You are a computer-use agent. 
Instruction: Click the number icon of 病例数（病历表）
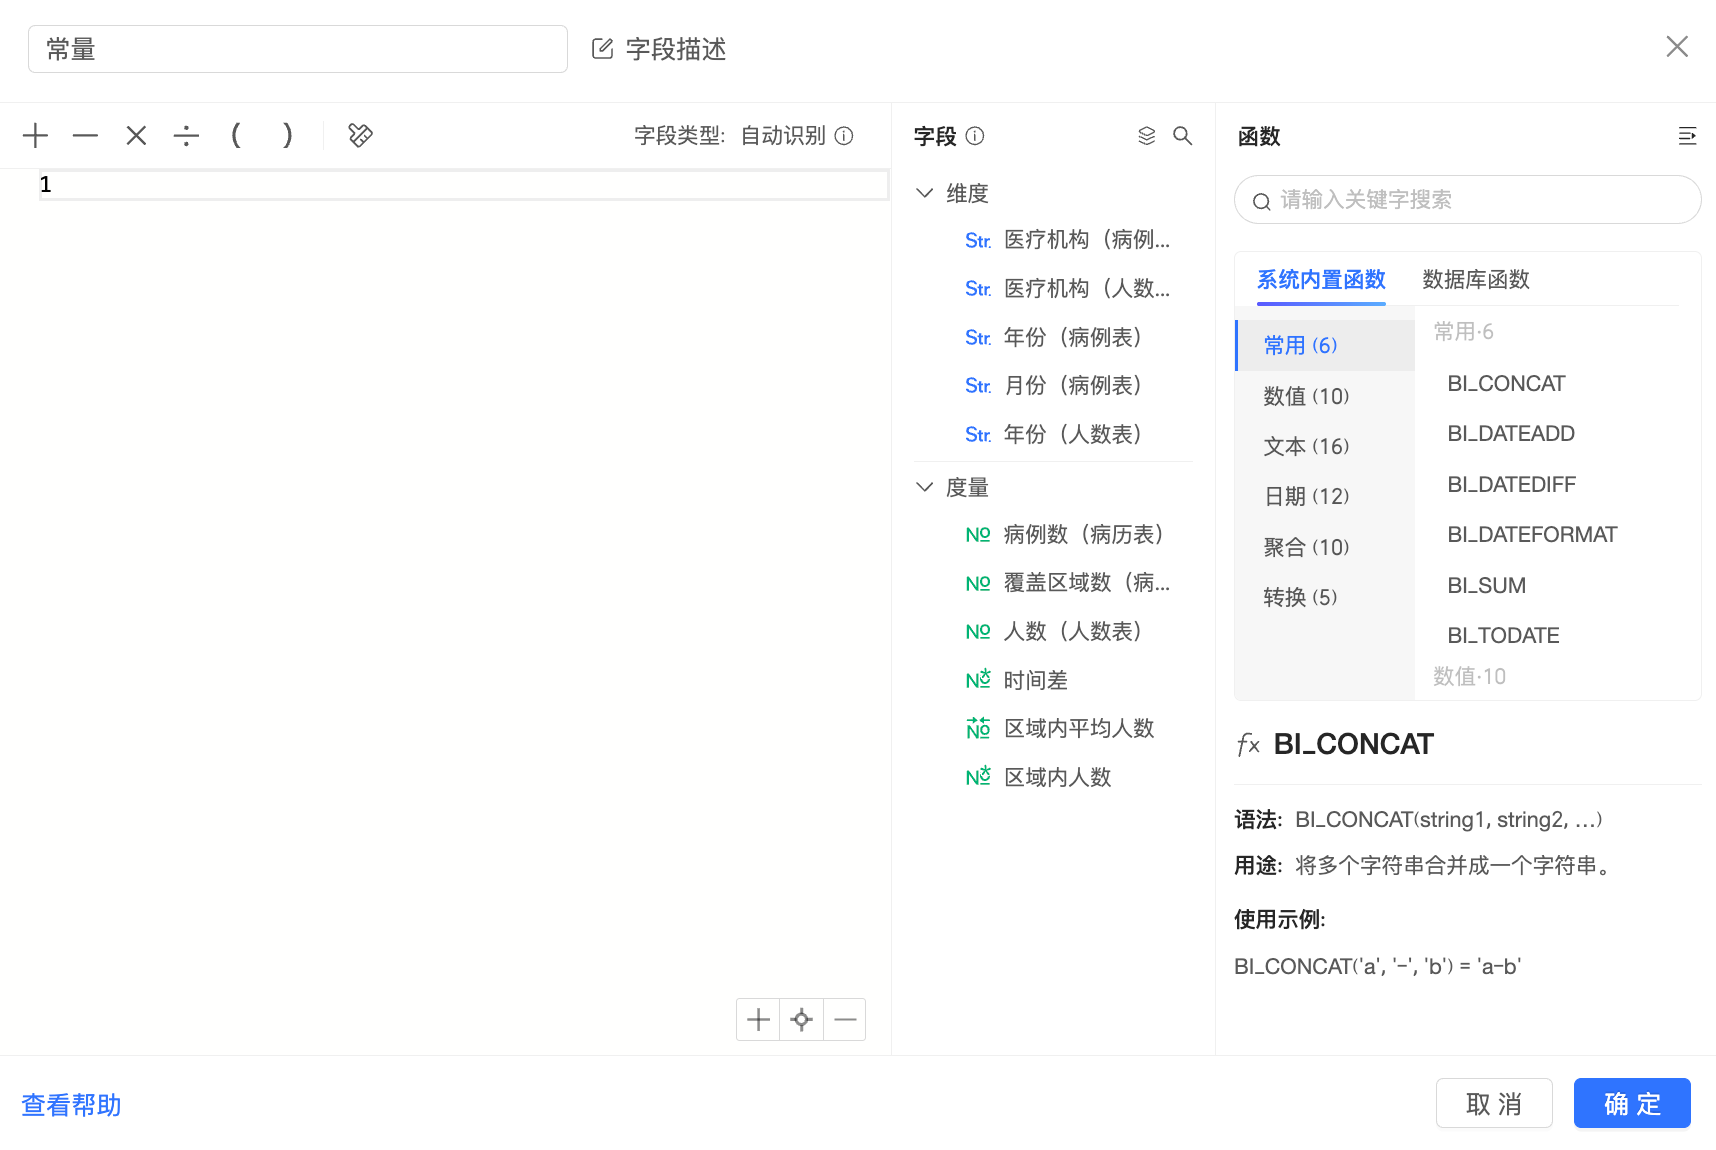point(978,535)
